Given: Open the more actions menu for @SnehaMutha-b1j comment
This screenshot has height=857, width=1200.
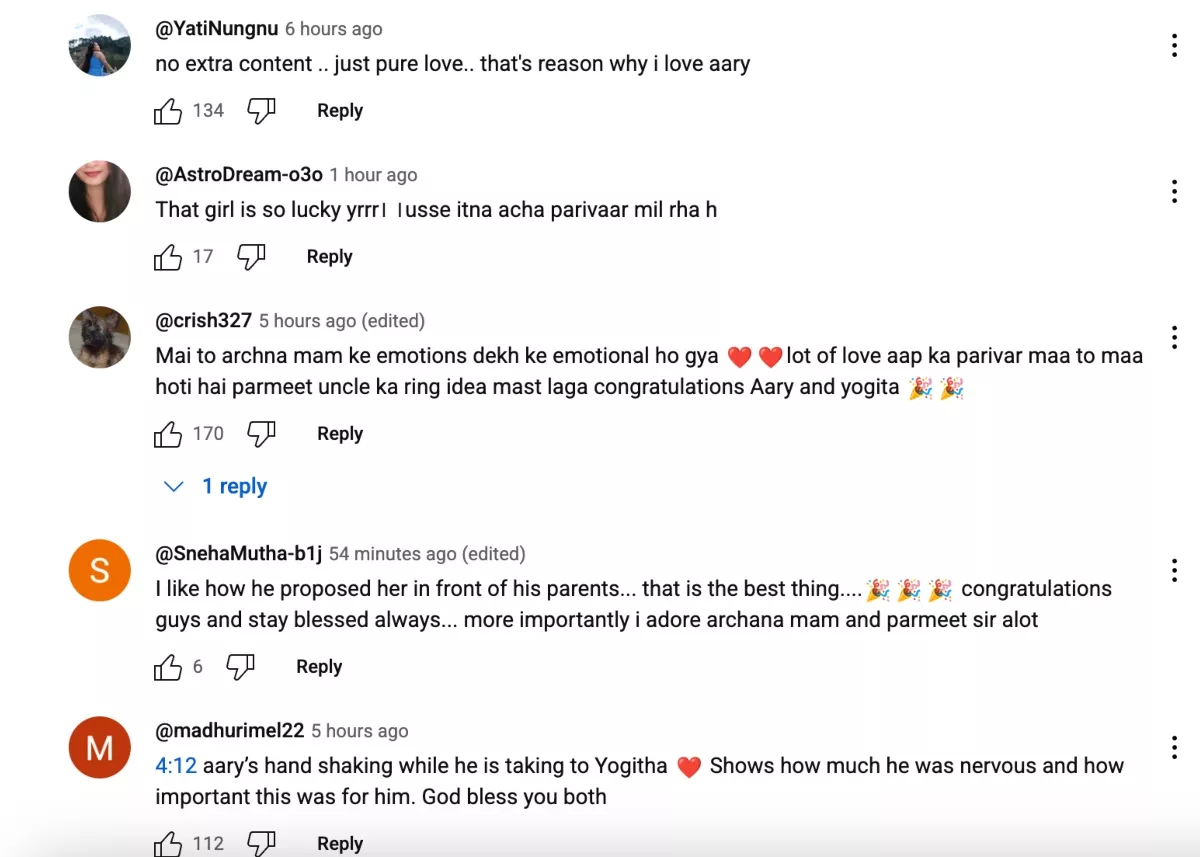Looking at the screenshot, I should click(x=1174, y=570).
